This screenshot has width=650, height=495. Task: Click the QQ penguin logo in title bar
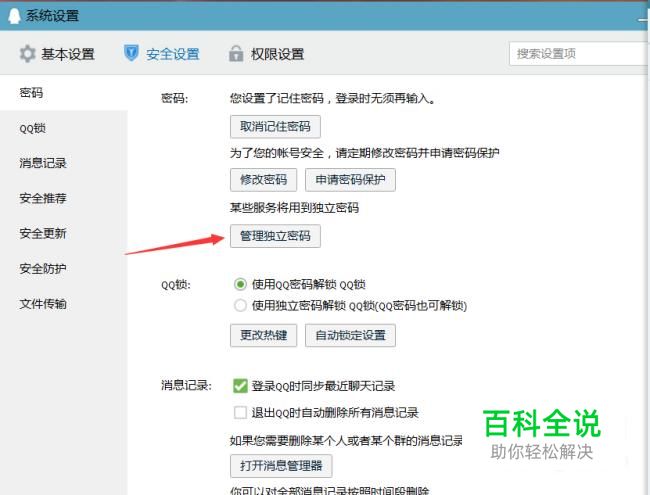click(x=15, y=16)
